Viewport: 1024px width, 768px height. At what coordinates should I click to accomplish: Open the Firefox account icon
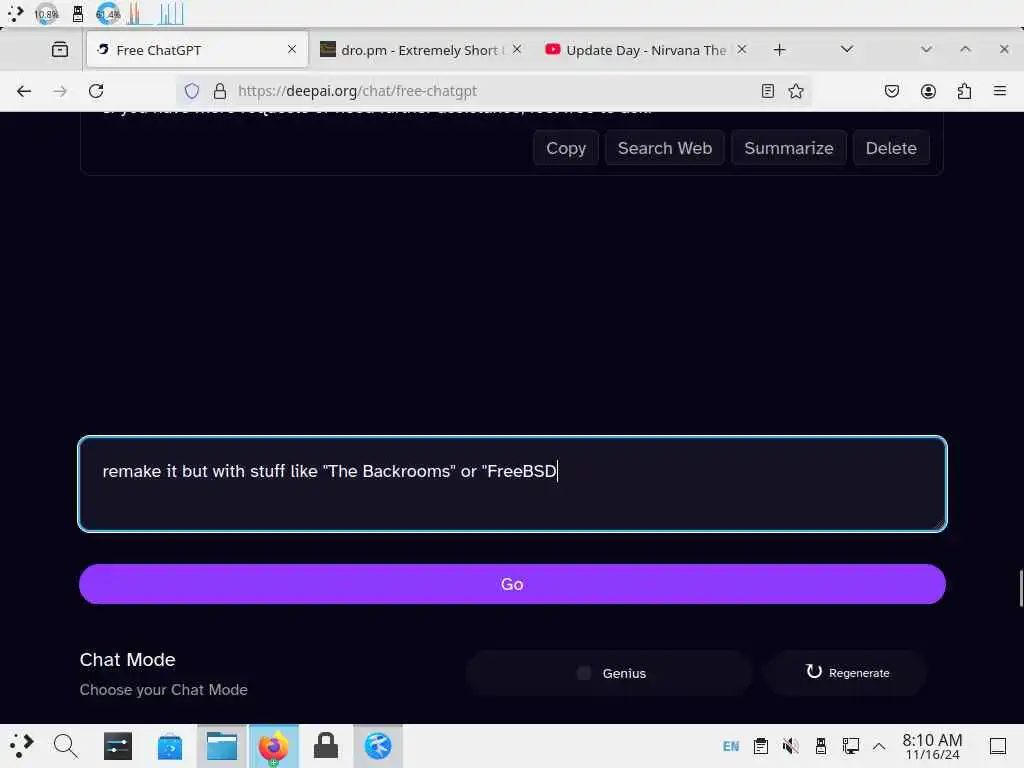(x=928, y=91)
